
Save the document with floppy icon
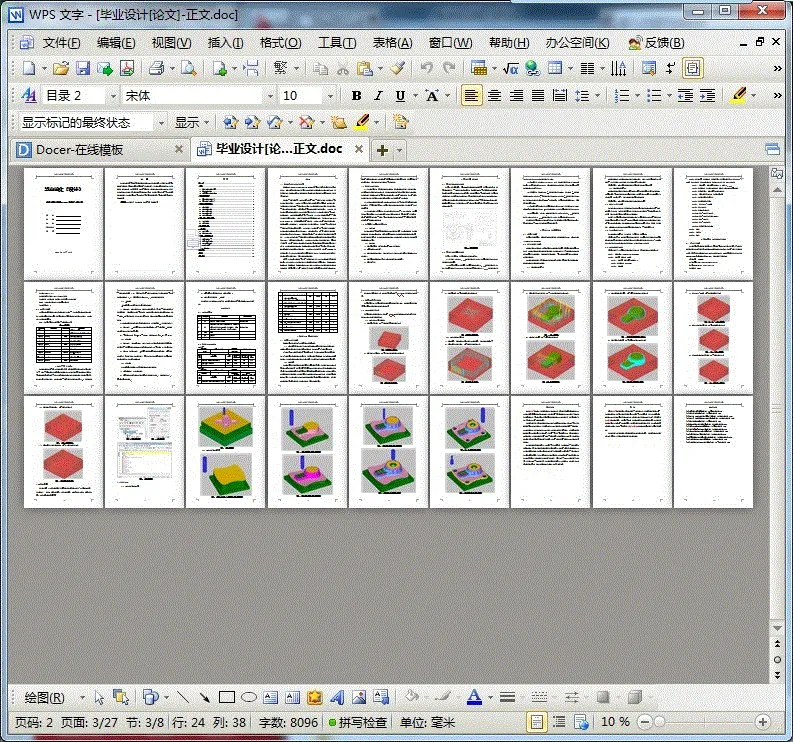click(83, 68)
